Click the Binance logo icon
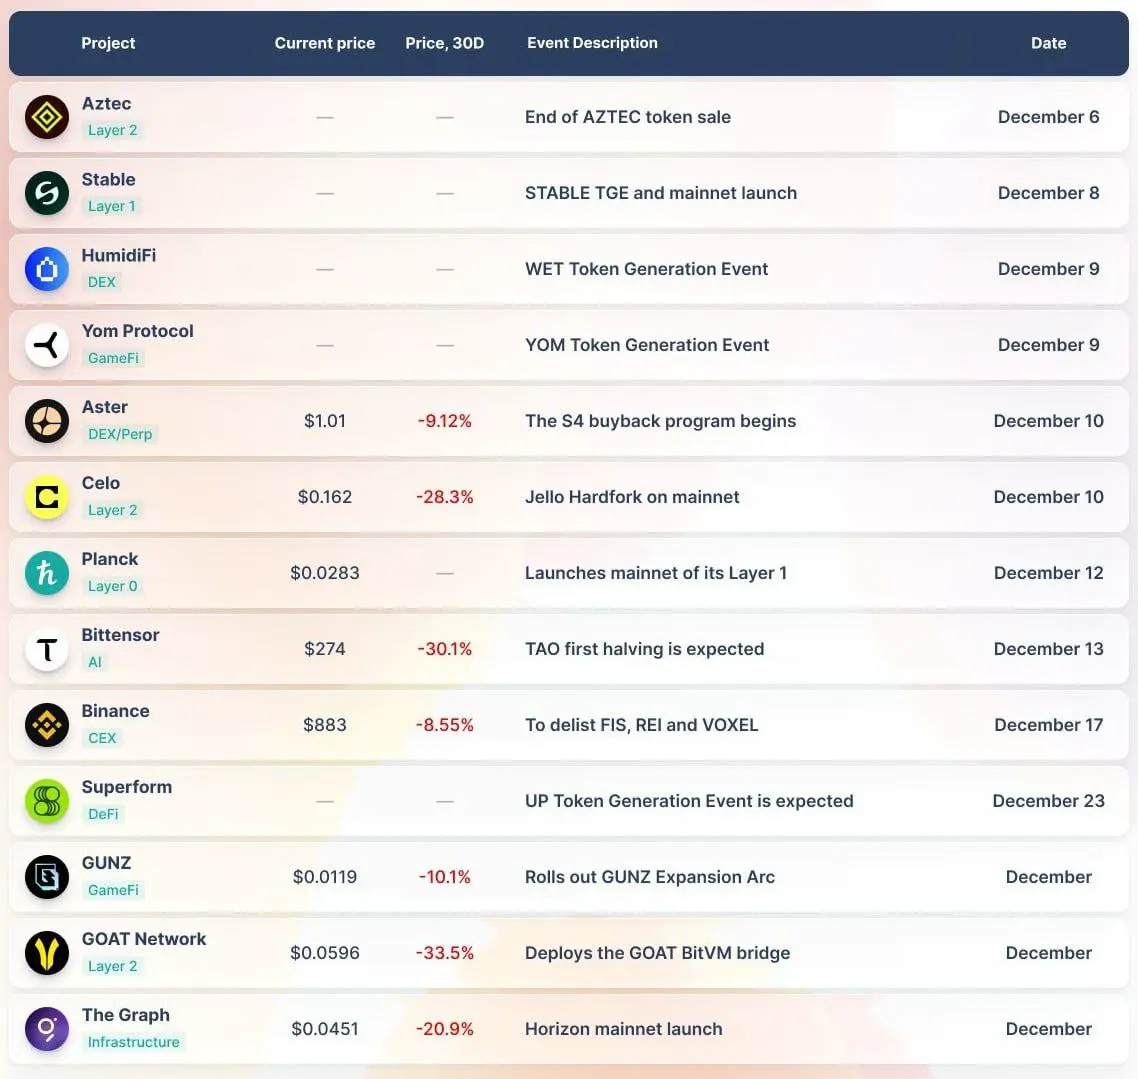 click(47, 725)
